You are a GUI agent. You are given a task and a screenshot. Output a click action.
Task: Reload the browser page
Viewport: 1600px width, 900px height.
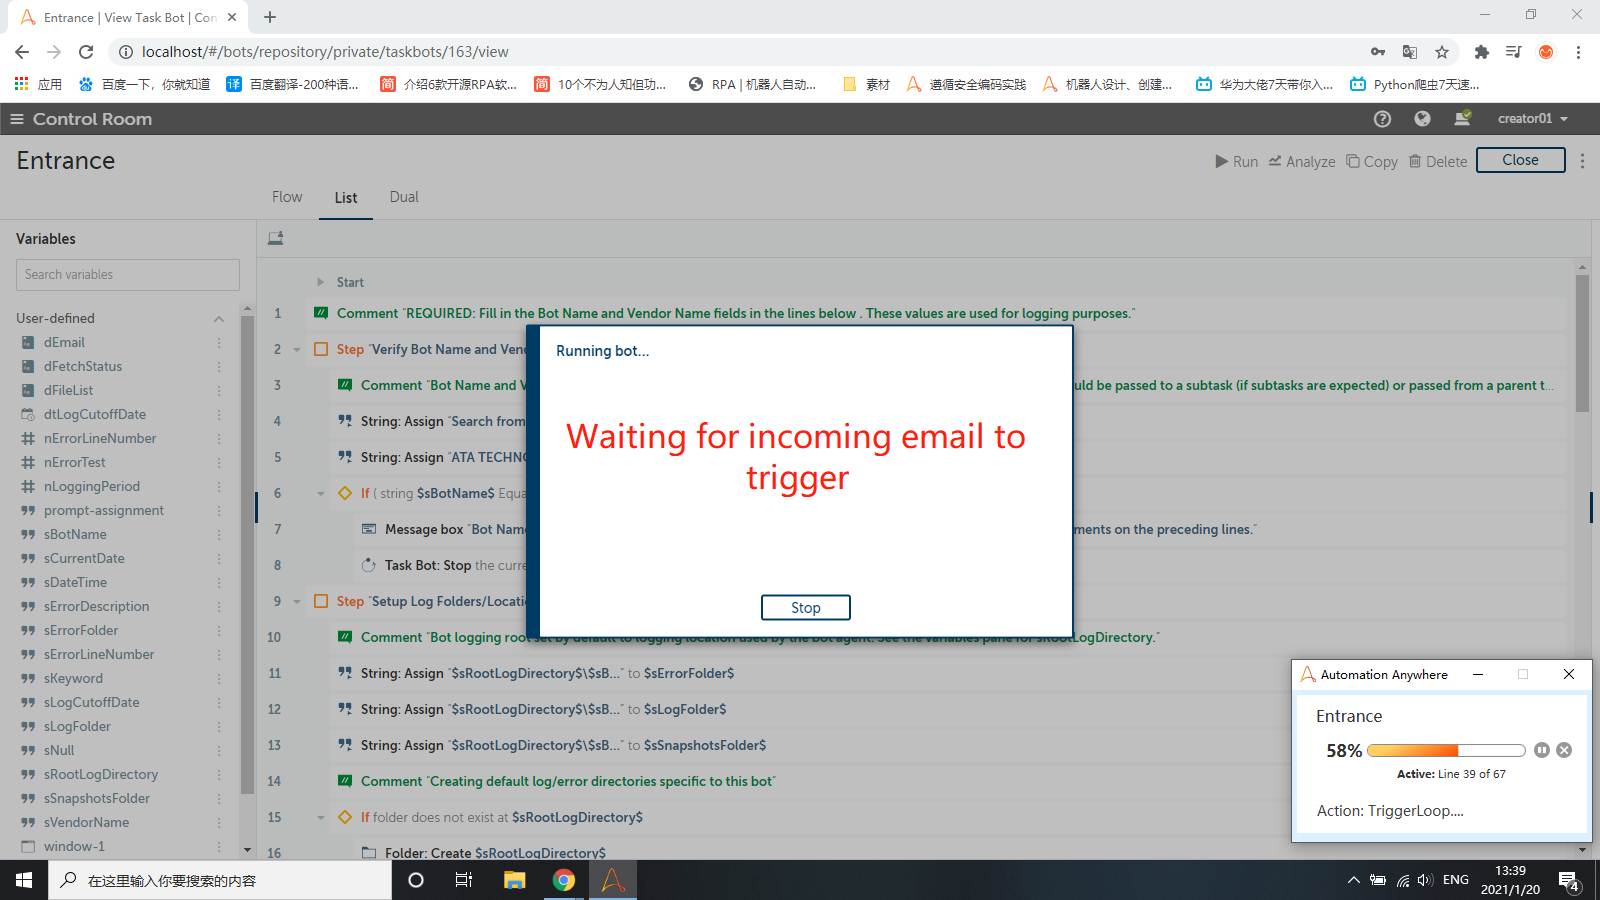(x=86, y=52)
